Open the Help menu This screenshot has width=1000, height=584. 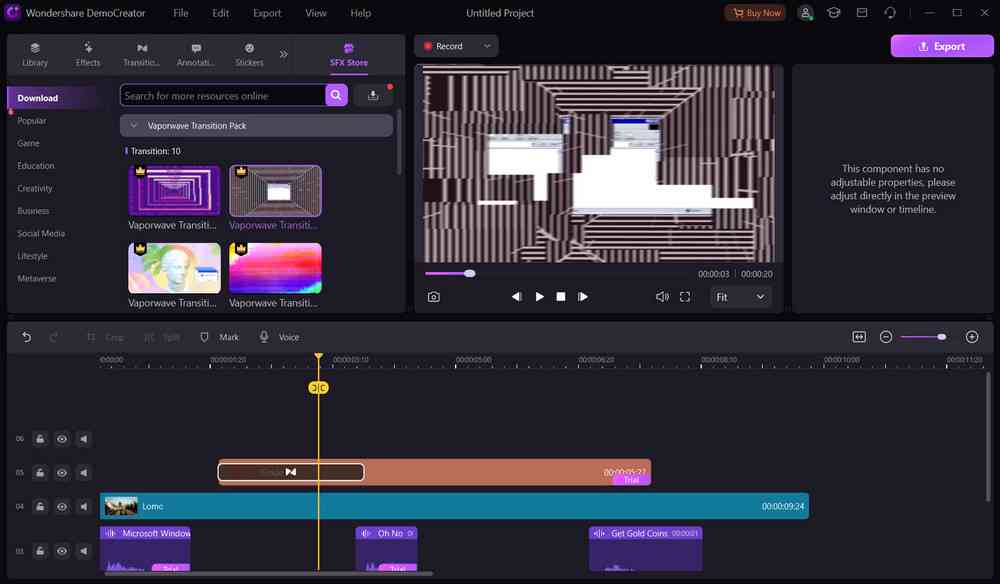click(x=360, y=13)
